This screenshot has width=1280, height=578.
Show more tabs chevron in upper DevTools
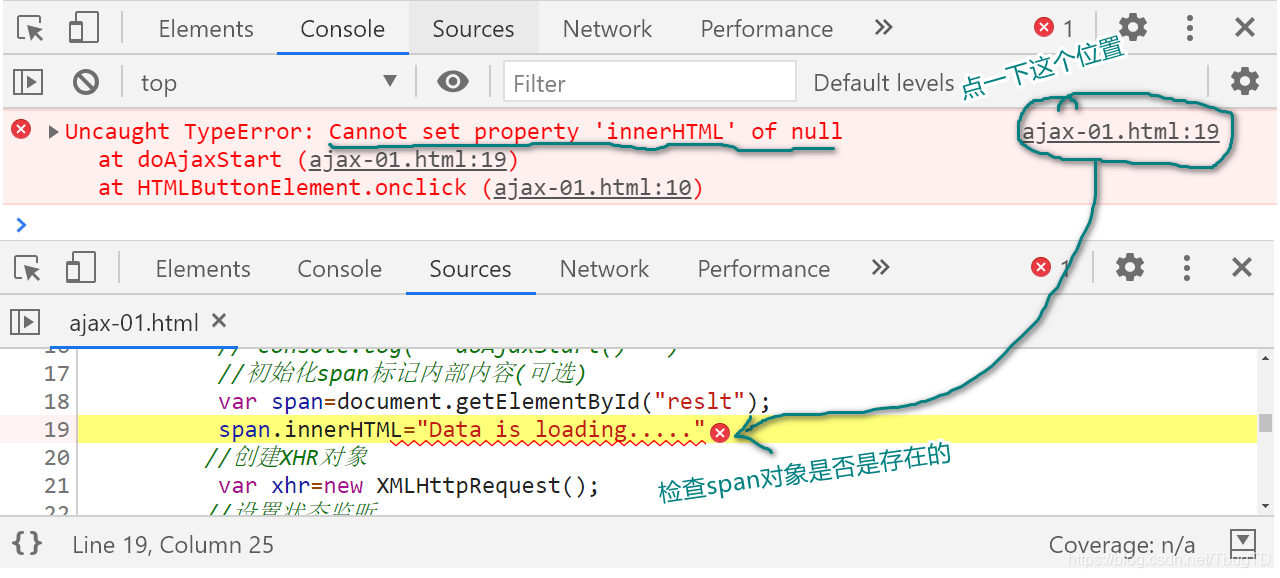[883, 28]
